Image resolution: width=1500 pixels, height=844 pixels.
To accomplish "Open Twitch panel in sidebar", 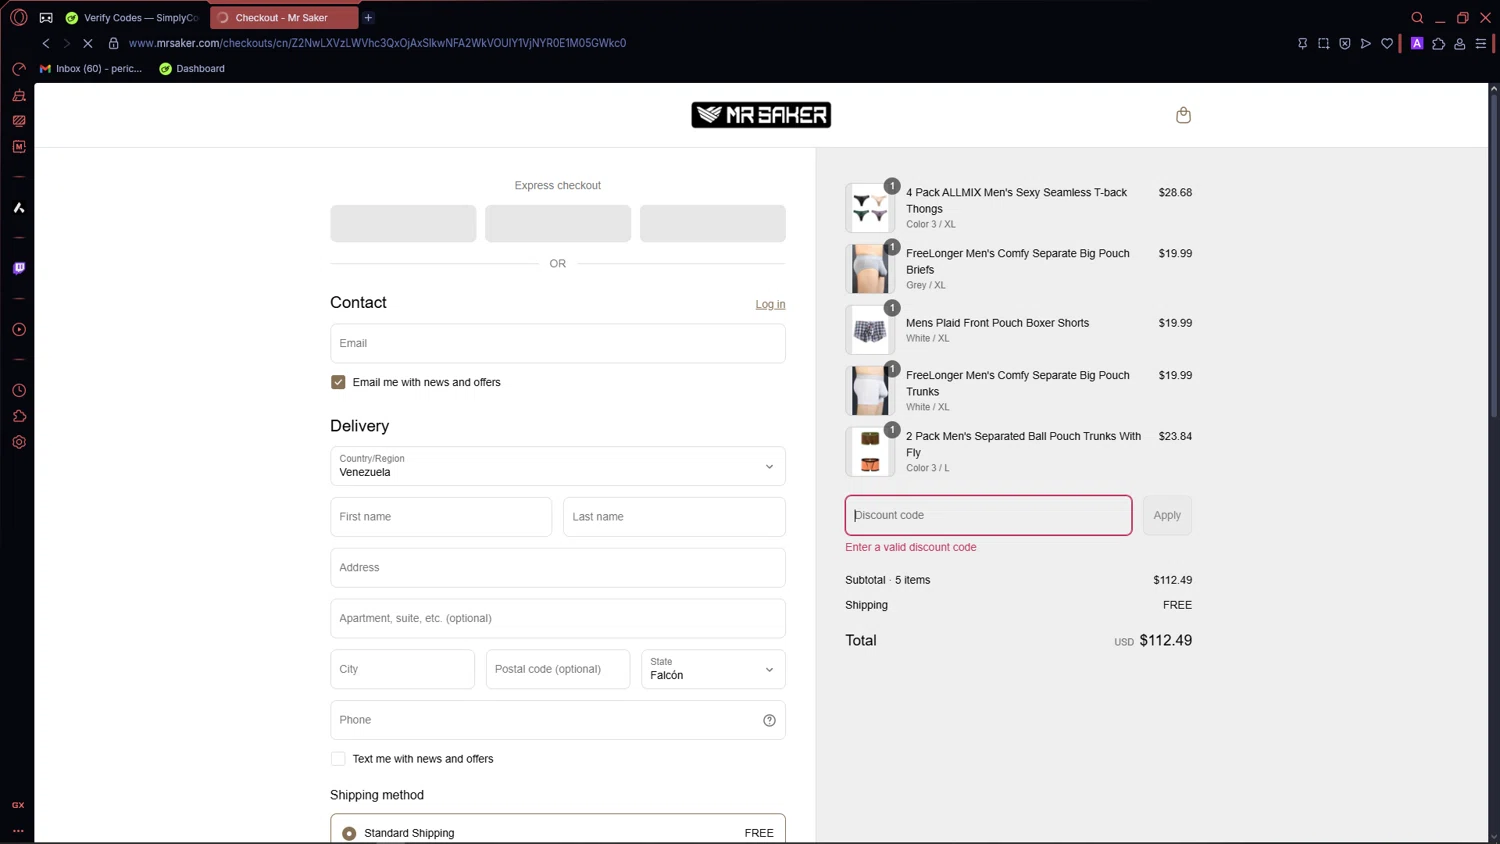I will [19, 269].
